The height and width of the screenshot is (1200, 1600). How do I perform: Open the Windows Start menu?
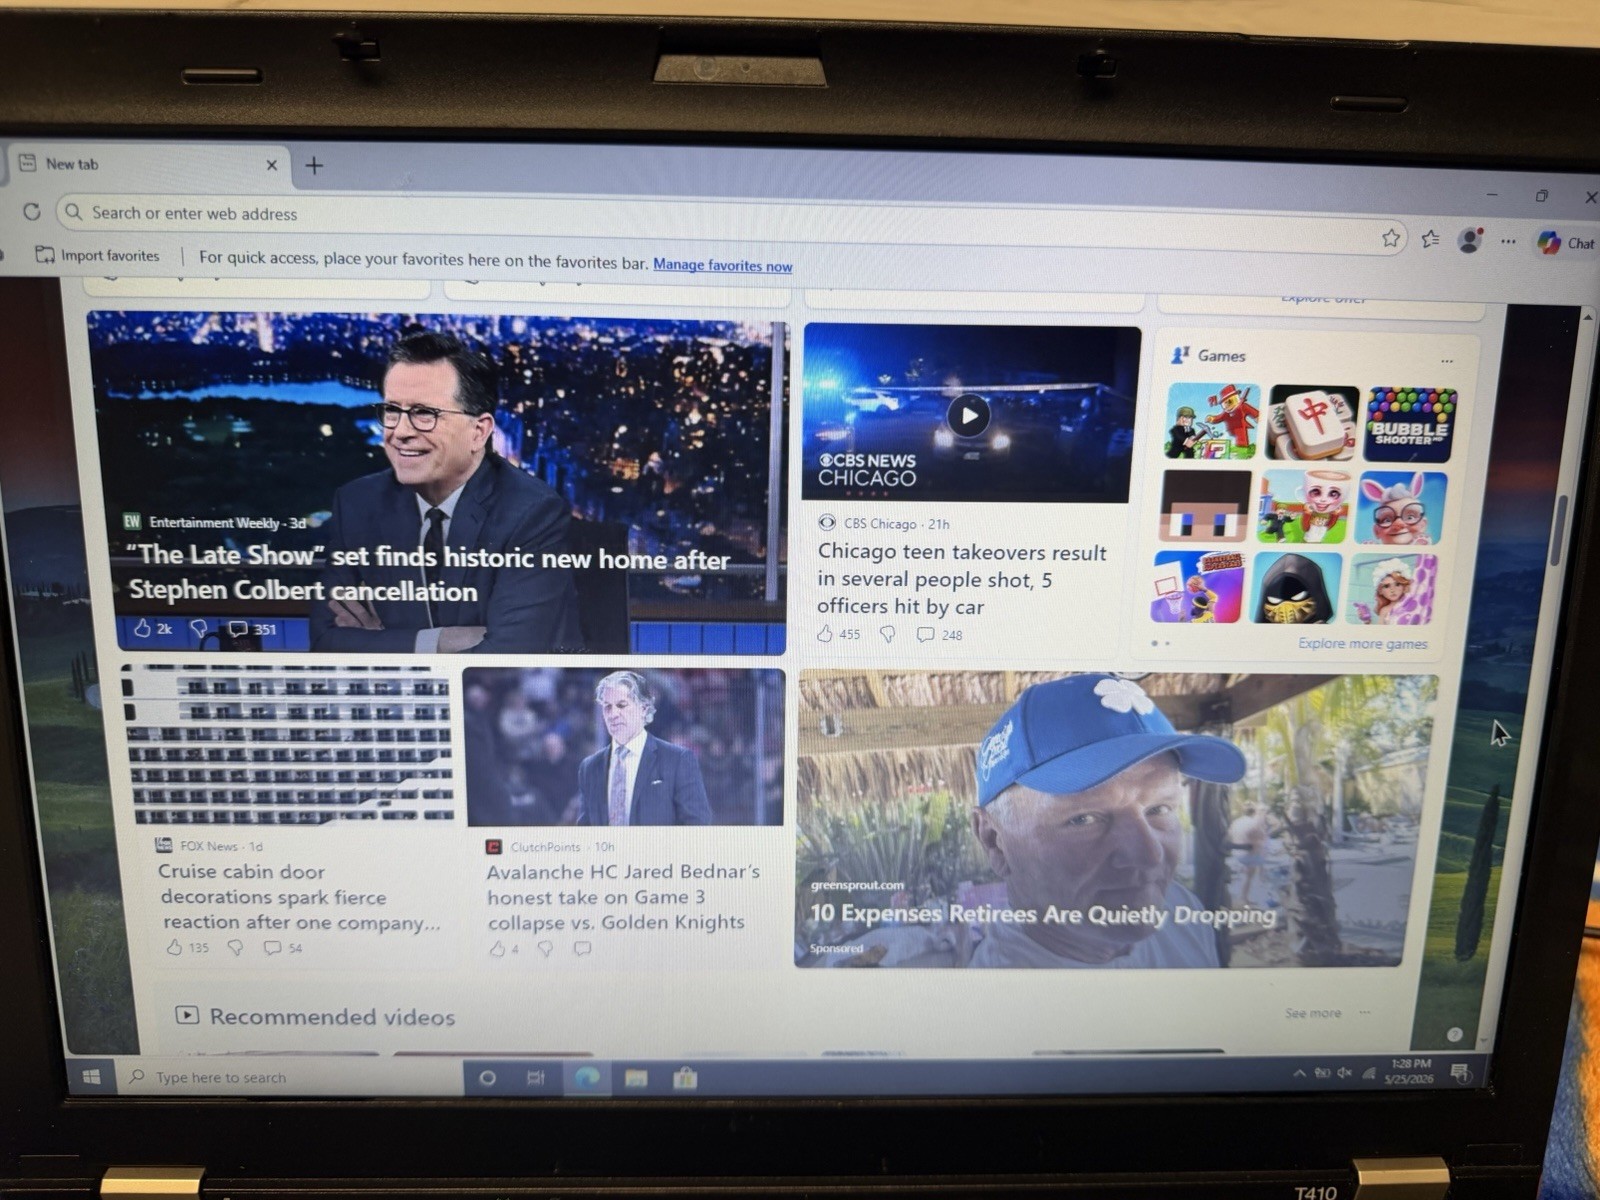click(x=91, y=1076)
